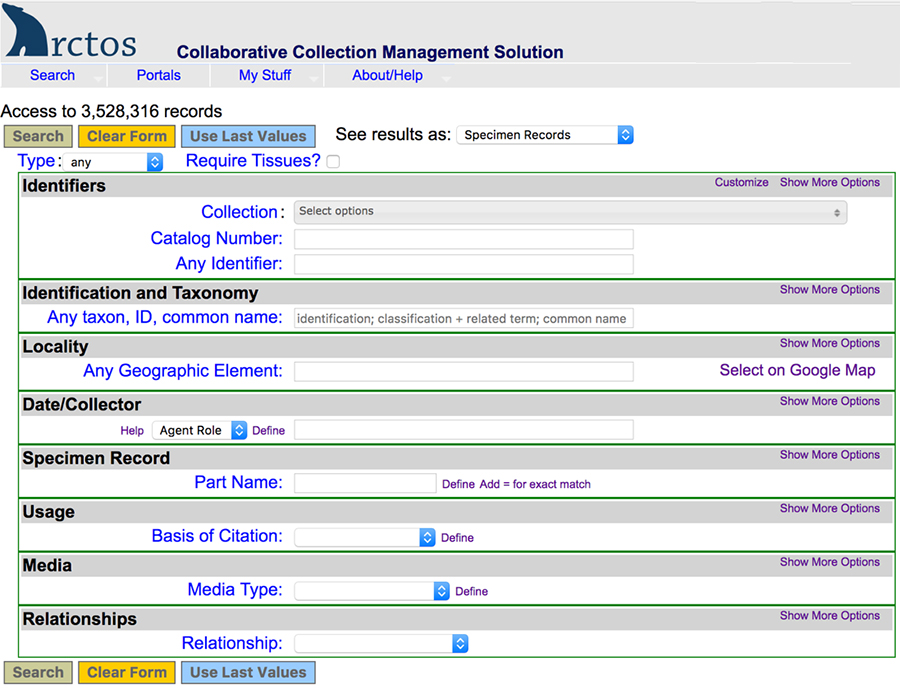Tick the Require Tissues checkbox
This screenshot has width=900, height=694.
coord(333,162)
